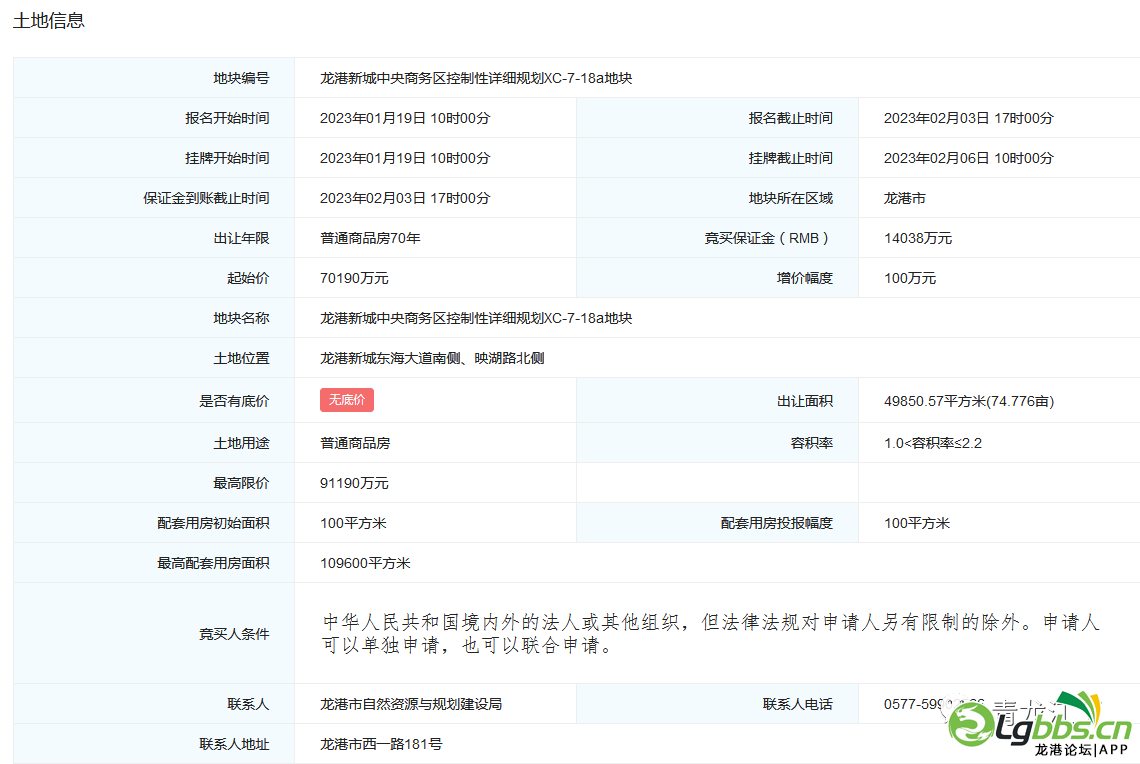
Task: Click the 地块所在区域 label
Action: tap(791, 198)
